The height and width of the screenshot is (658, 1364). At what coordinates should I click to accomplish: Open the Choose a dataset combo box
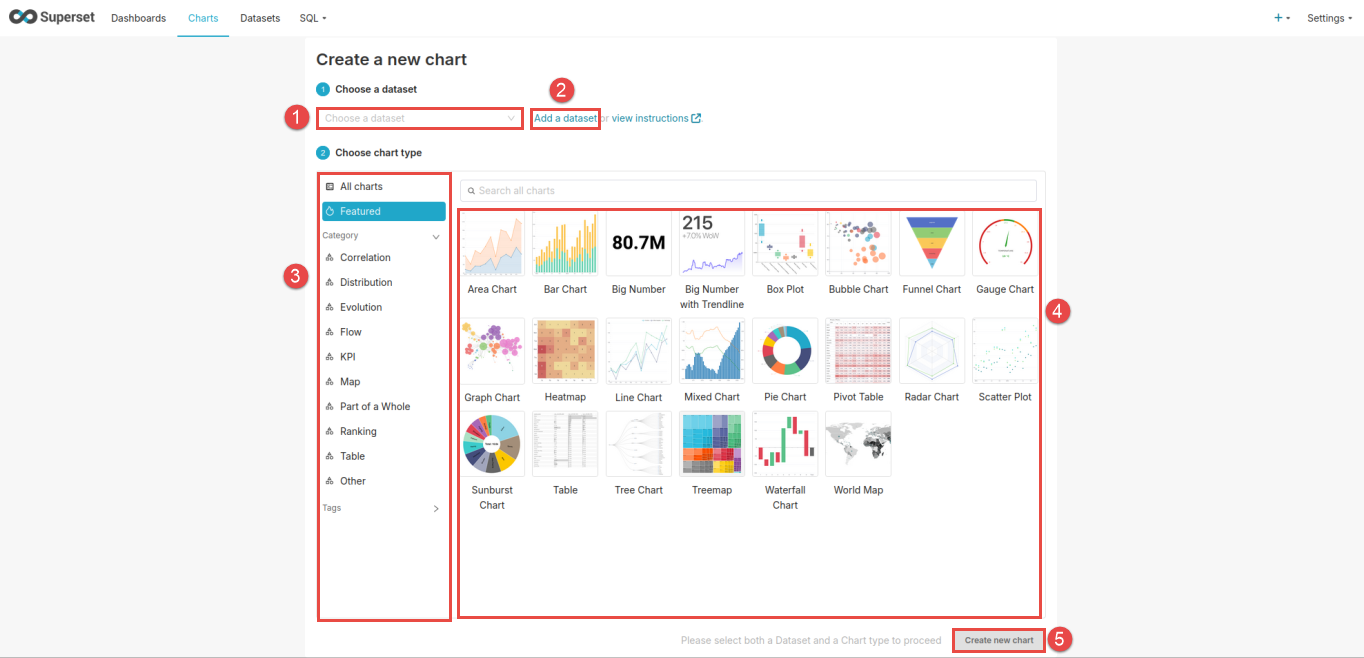point(420,118)
